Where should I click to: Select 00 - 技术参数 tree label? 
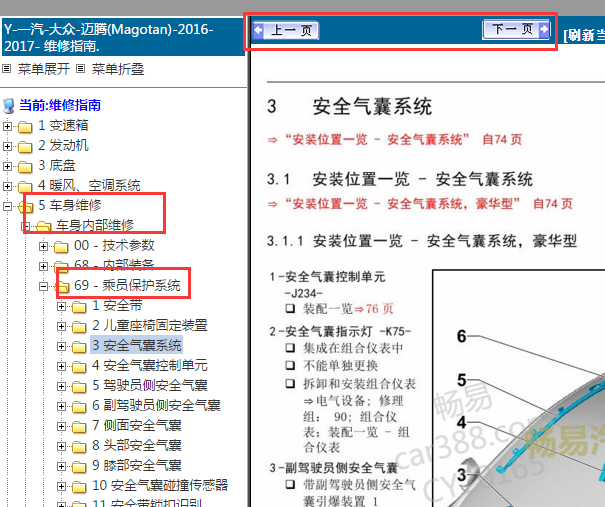114,245
